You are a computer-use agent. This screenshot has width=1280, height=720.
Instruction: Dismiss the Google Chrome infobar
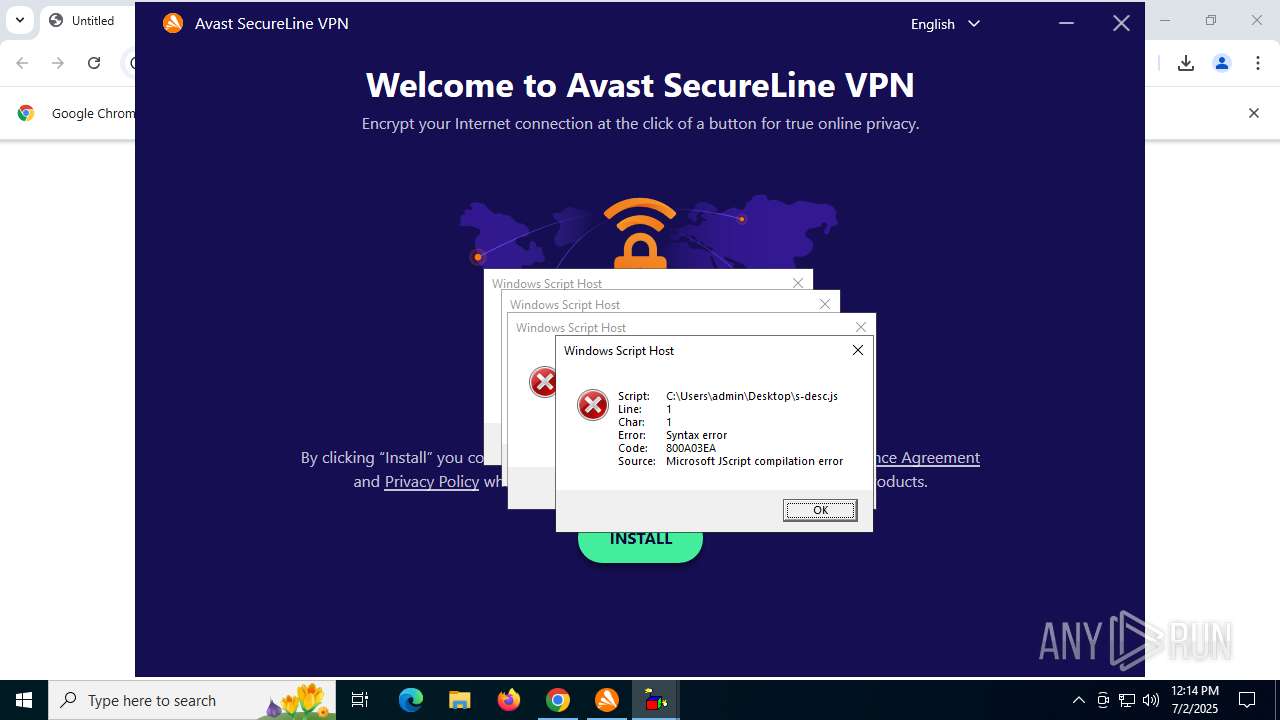1253,113
